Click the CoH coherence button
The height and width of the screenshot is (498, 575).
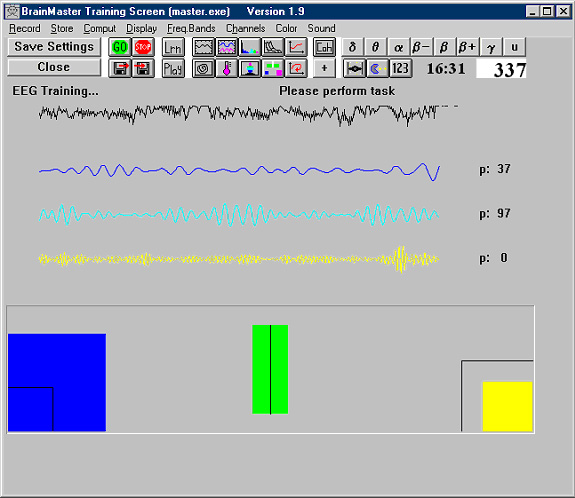click(324, 47)
